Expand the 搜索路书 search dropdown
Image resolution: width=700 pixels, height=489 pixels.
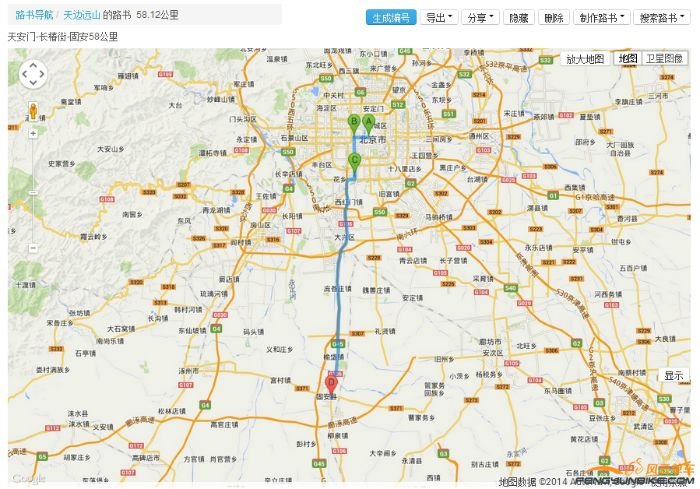[x=659, y=18]
